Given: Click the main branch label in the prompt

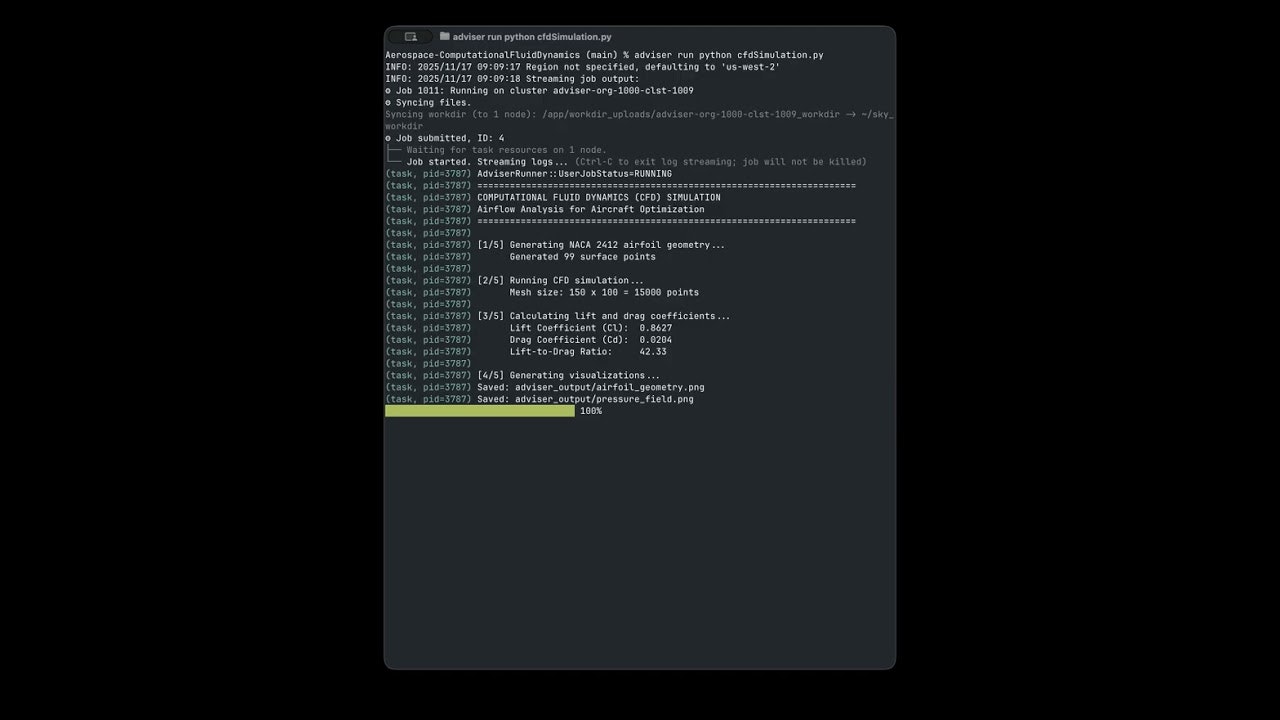Looking at the screenshot, I should [x=602, y=55].
